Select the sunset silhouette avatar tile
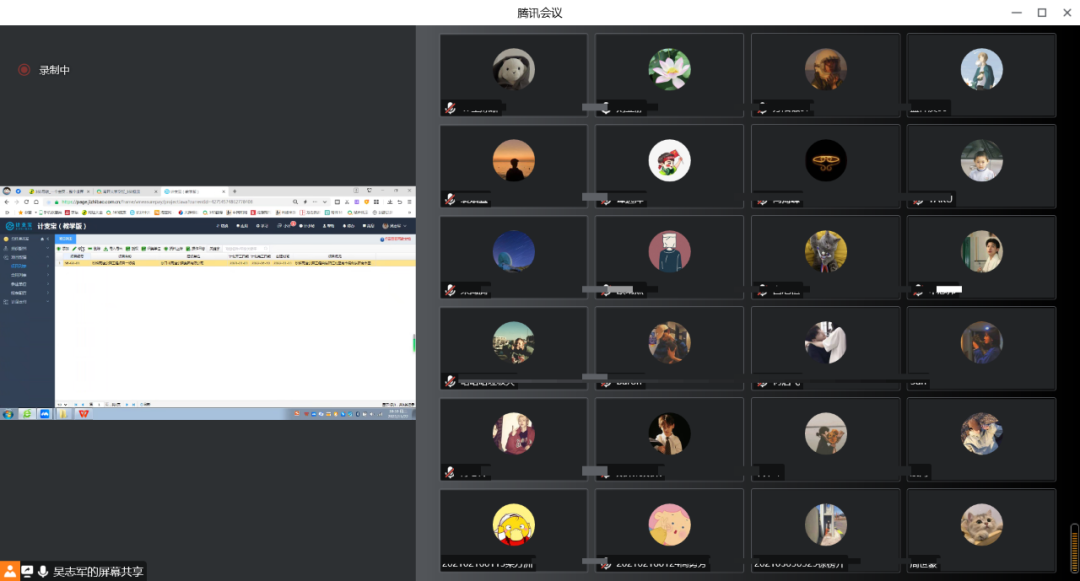The image size is (1080, 581). coord(514,166)
